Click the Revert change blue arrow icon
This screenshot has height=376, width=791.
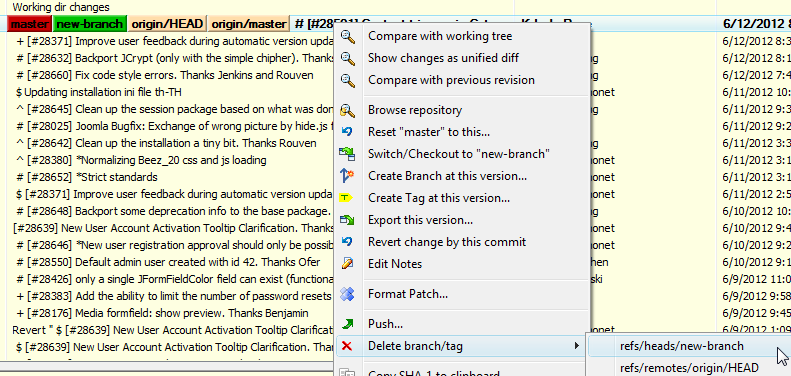(x=348, y=242)
